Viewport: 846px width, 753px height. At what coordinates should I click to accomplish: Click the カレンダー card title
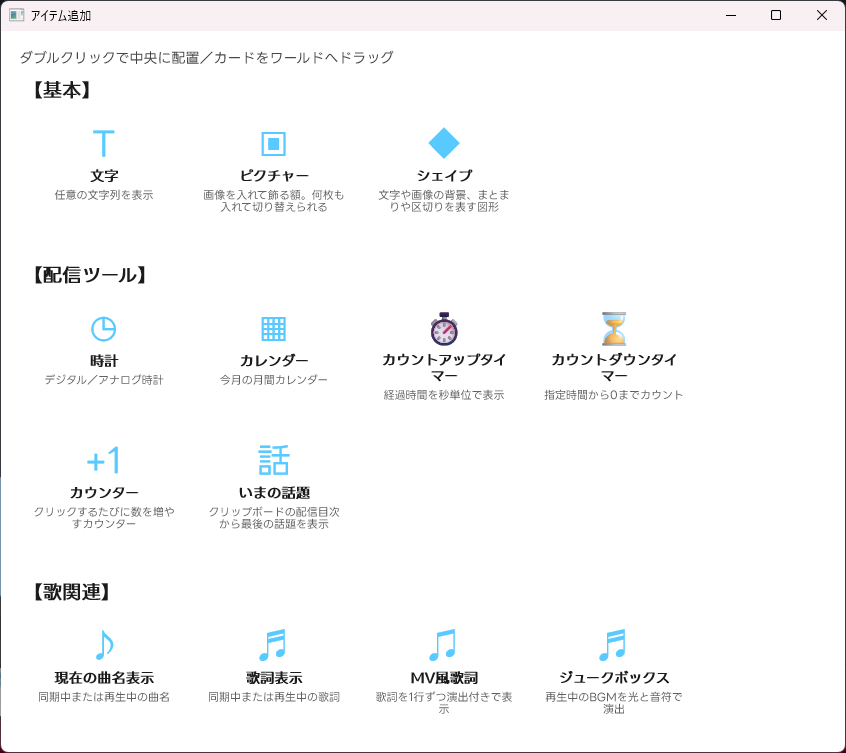point(274,361)
